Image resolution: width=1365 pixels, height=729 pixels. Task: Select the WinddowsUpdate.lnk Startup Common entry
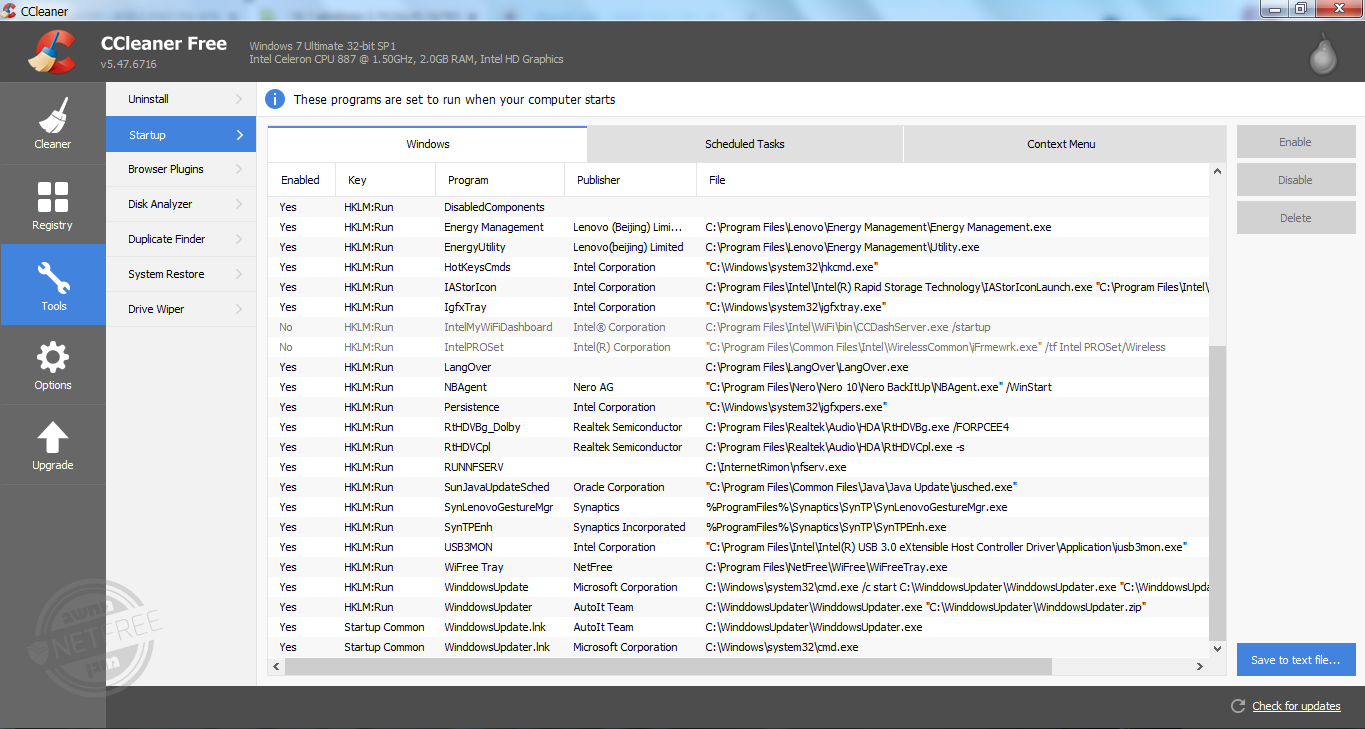[739, 627]
